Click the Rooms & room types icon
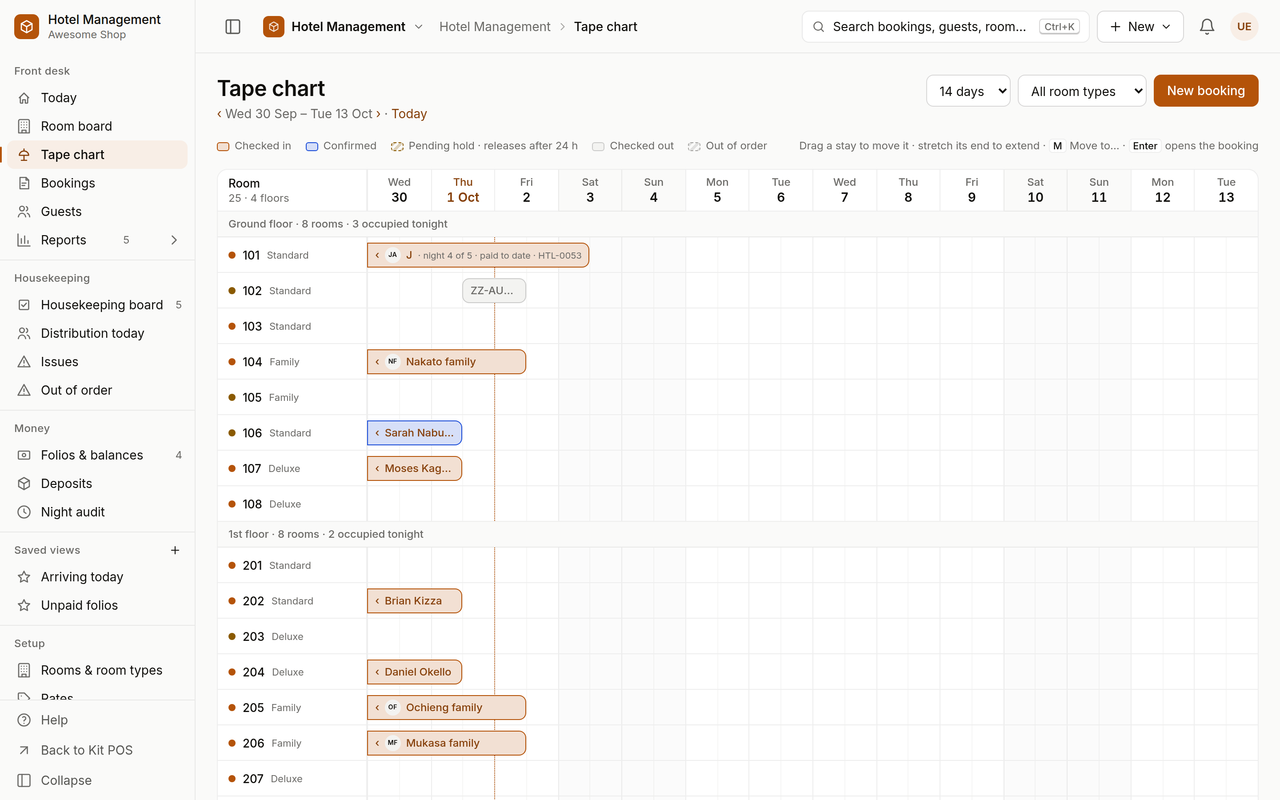This screenshot has height=800, width=1280. 24,670
